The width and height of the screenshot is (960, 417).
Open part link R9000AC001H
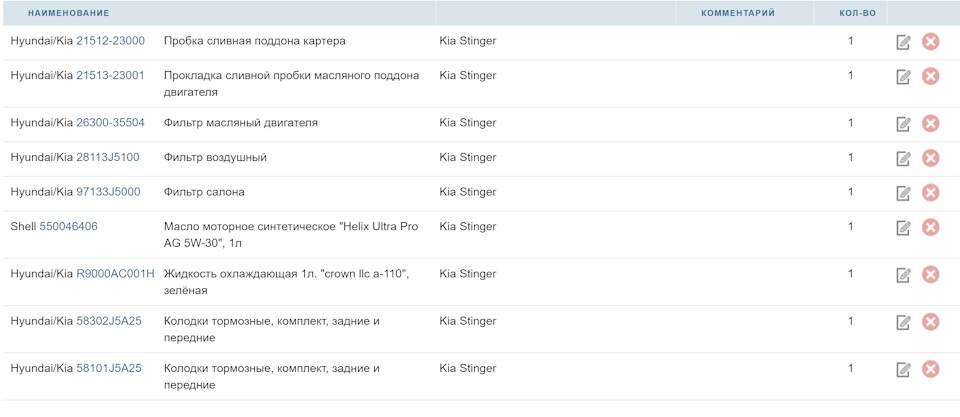[115, 274]
